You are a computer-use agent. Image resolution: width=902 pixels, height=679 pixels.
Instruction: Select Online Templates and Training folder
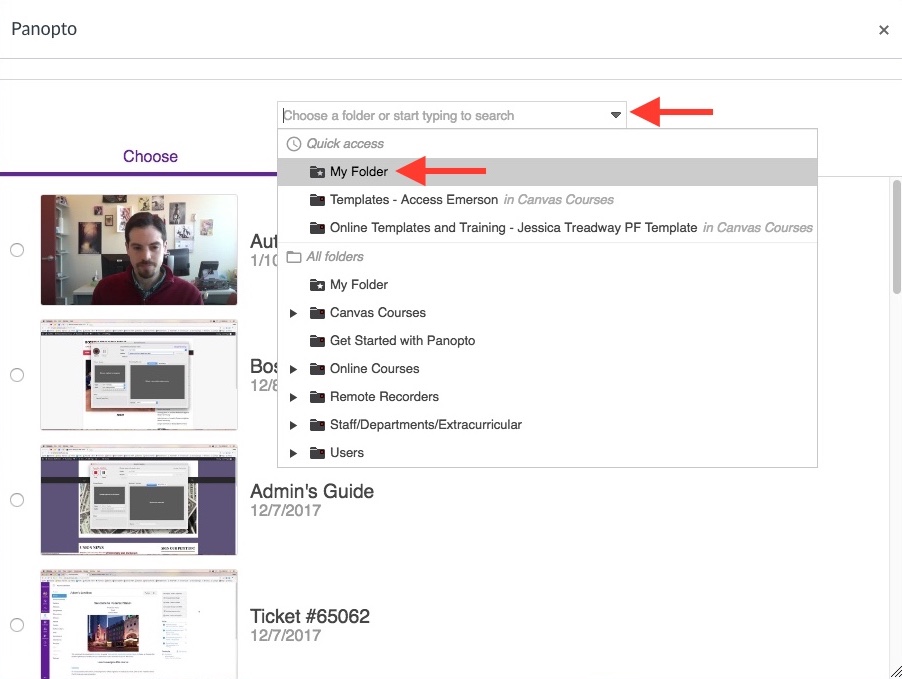[x=547, y=228]
